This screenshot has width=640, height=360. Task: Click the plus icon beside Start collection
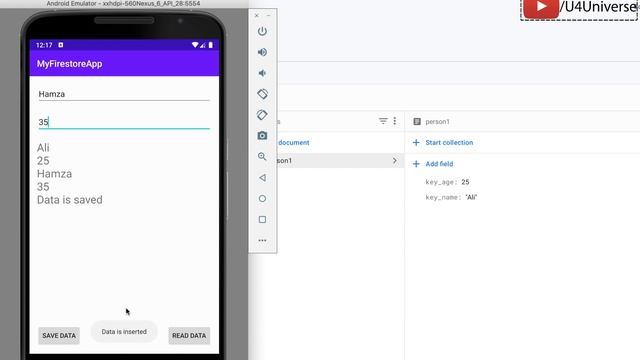(416, 142)
